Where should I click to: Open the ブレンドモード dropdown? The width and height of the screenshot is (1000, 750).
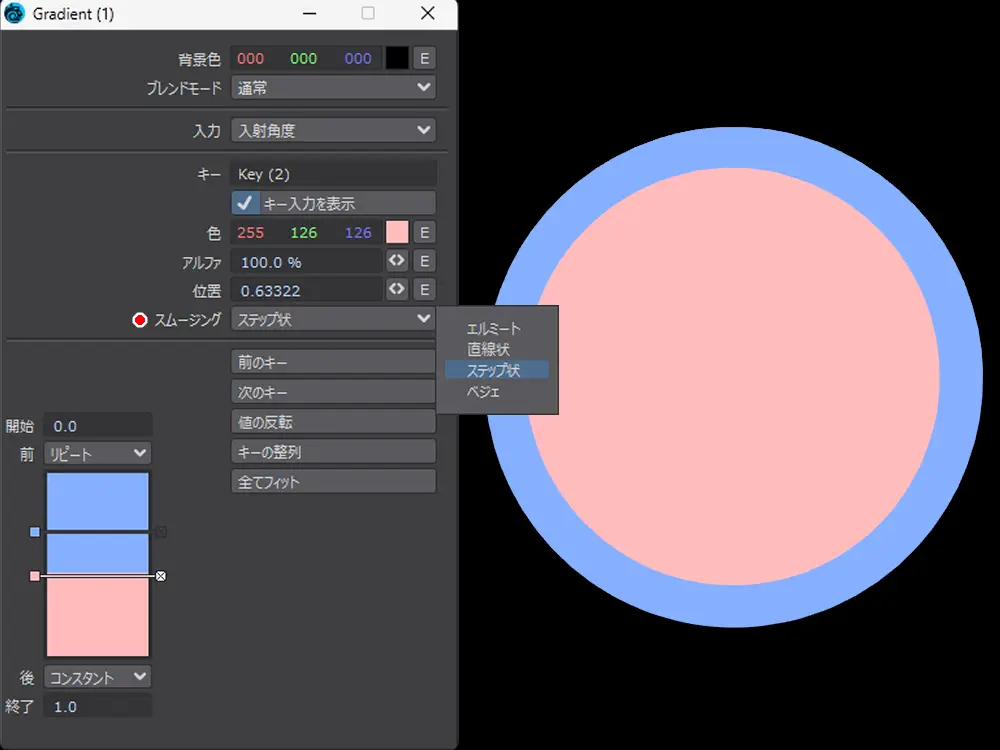coord(333,88)
